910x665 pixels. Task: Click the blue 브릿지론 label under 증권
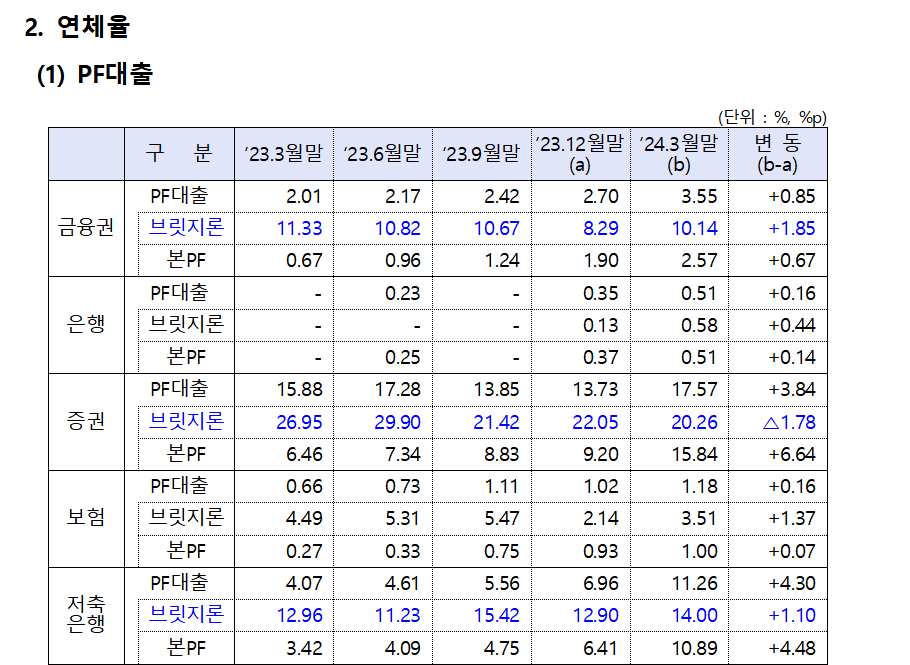click(x=186, y=421)
